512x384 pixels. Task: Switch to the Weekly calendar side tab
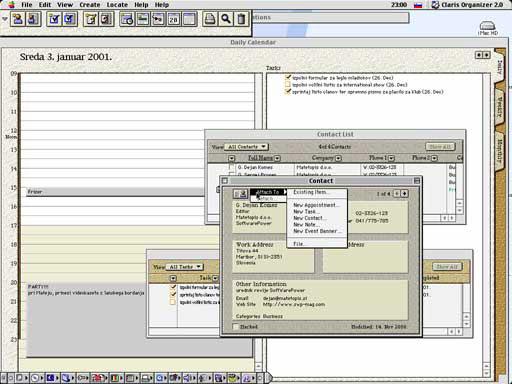click(499, 107)
